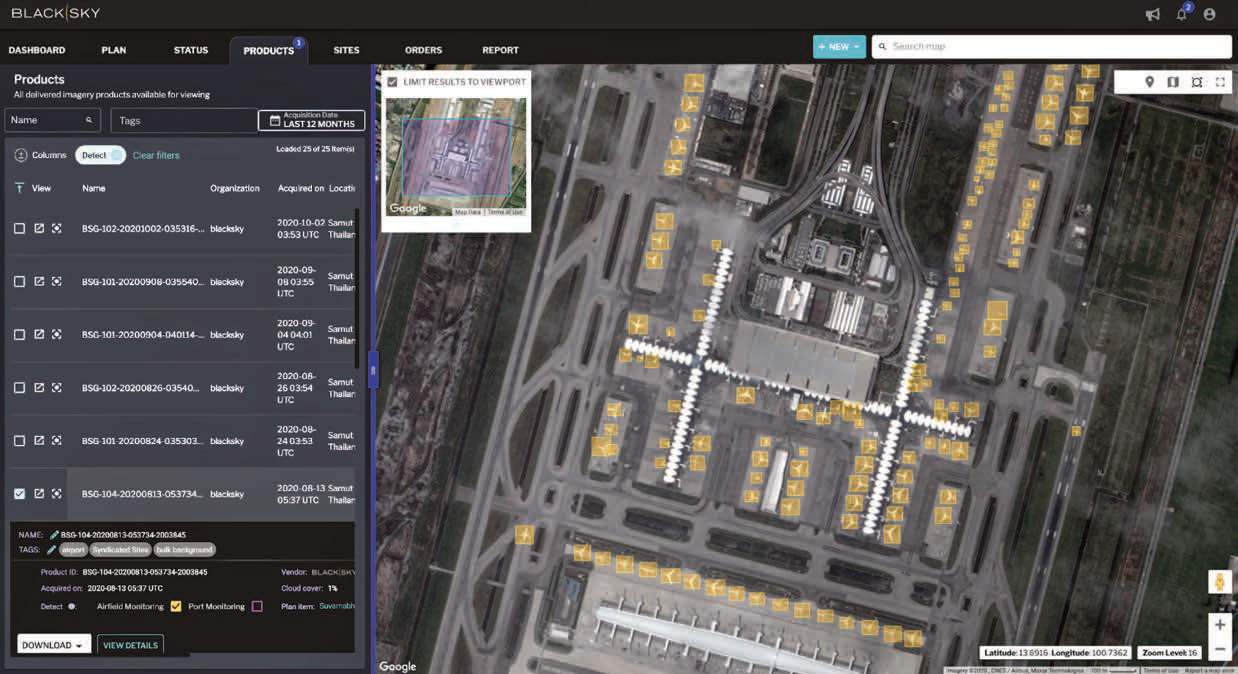Image resolution: width=1238 pixels, height=674 pixels.
Task: Click the Columns settings icon
Action: tap(21, 155)
